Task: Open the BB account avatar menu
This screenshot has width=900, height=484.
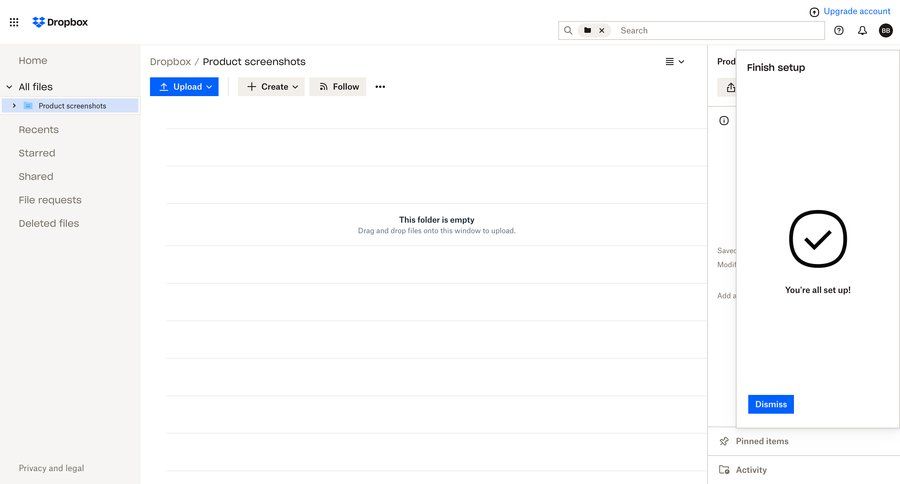Action: pos(886,30)
